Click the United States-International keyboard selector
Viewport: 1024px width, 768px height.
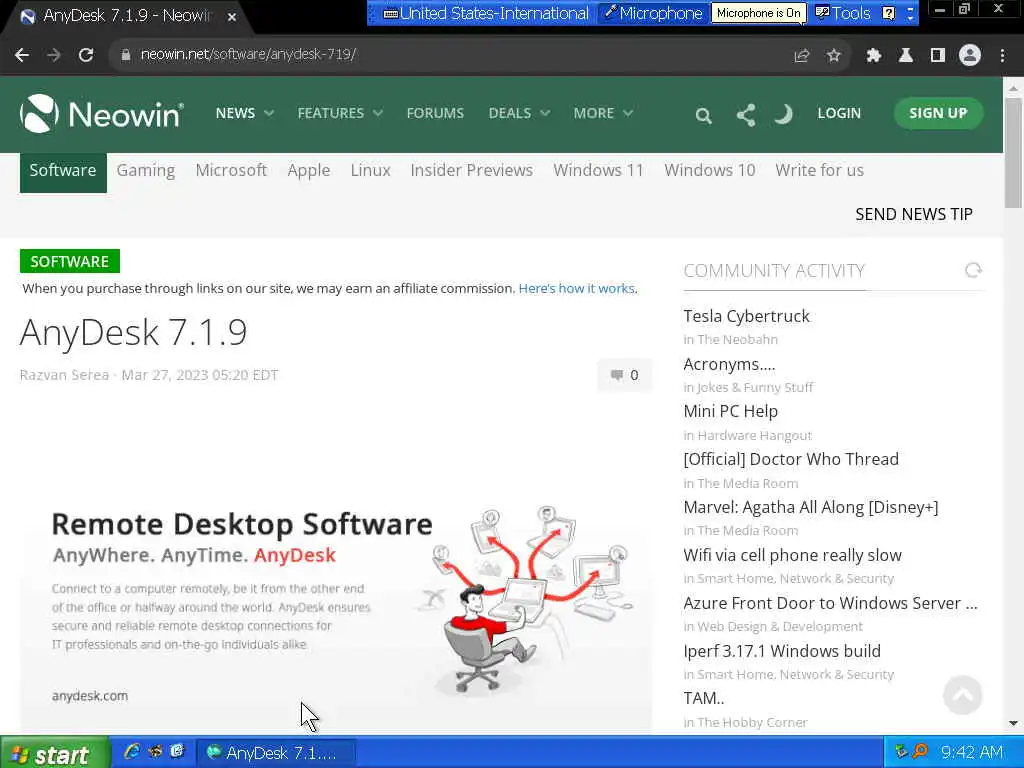point(485,13)
